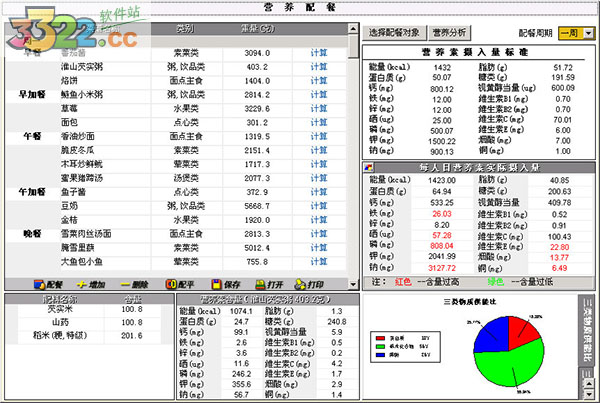This screenshot has height=403, width=600.
Task: Click the red 3127.72 sodium intake value
Action: (x=442, y=268)
